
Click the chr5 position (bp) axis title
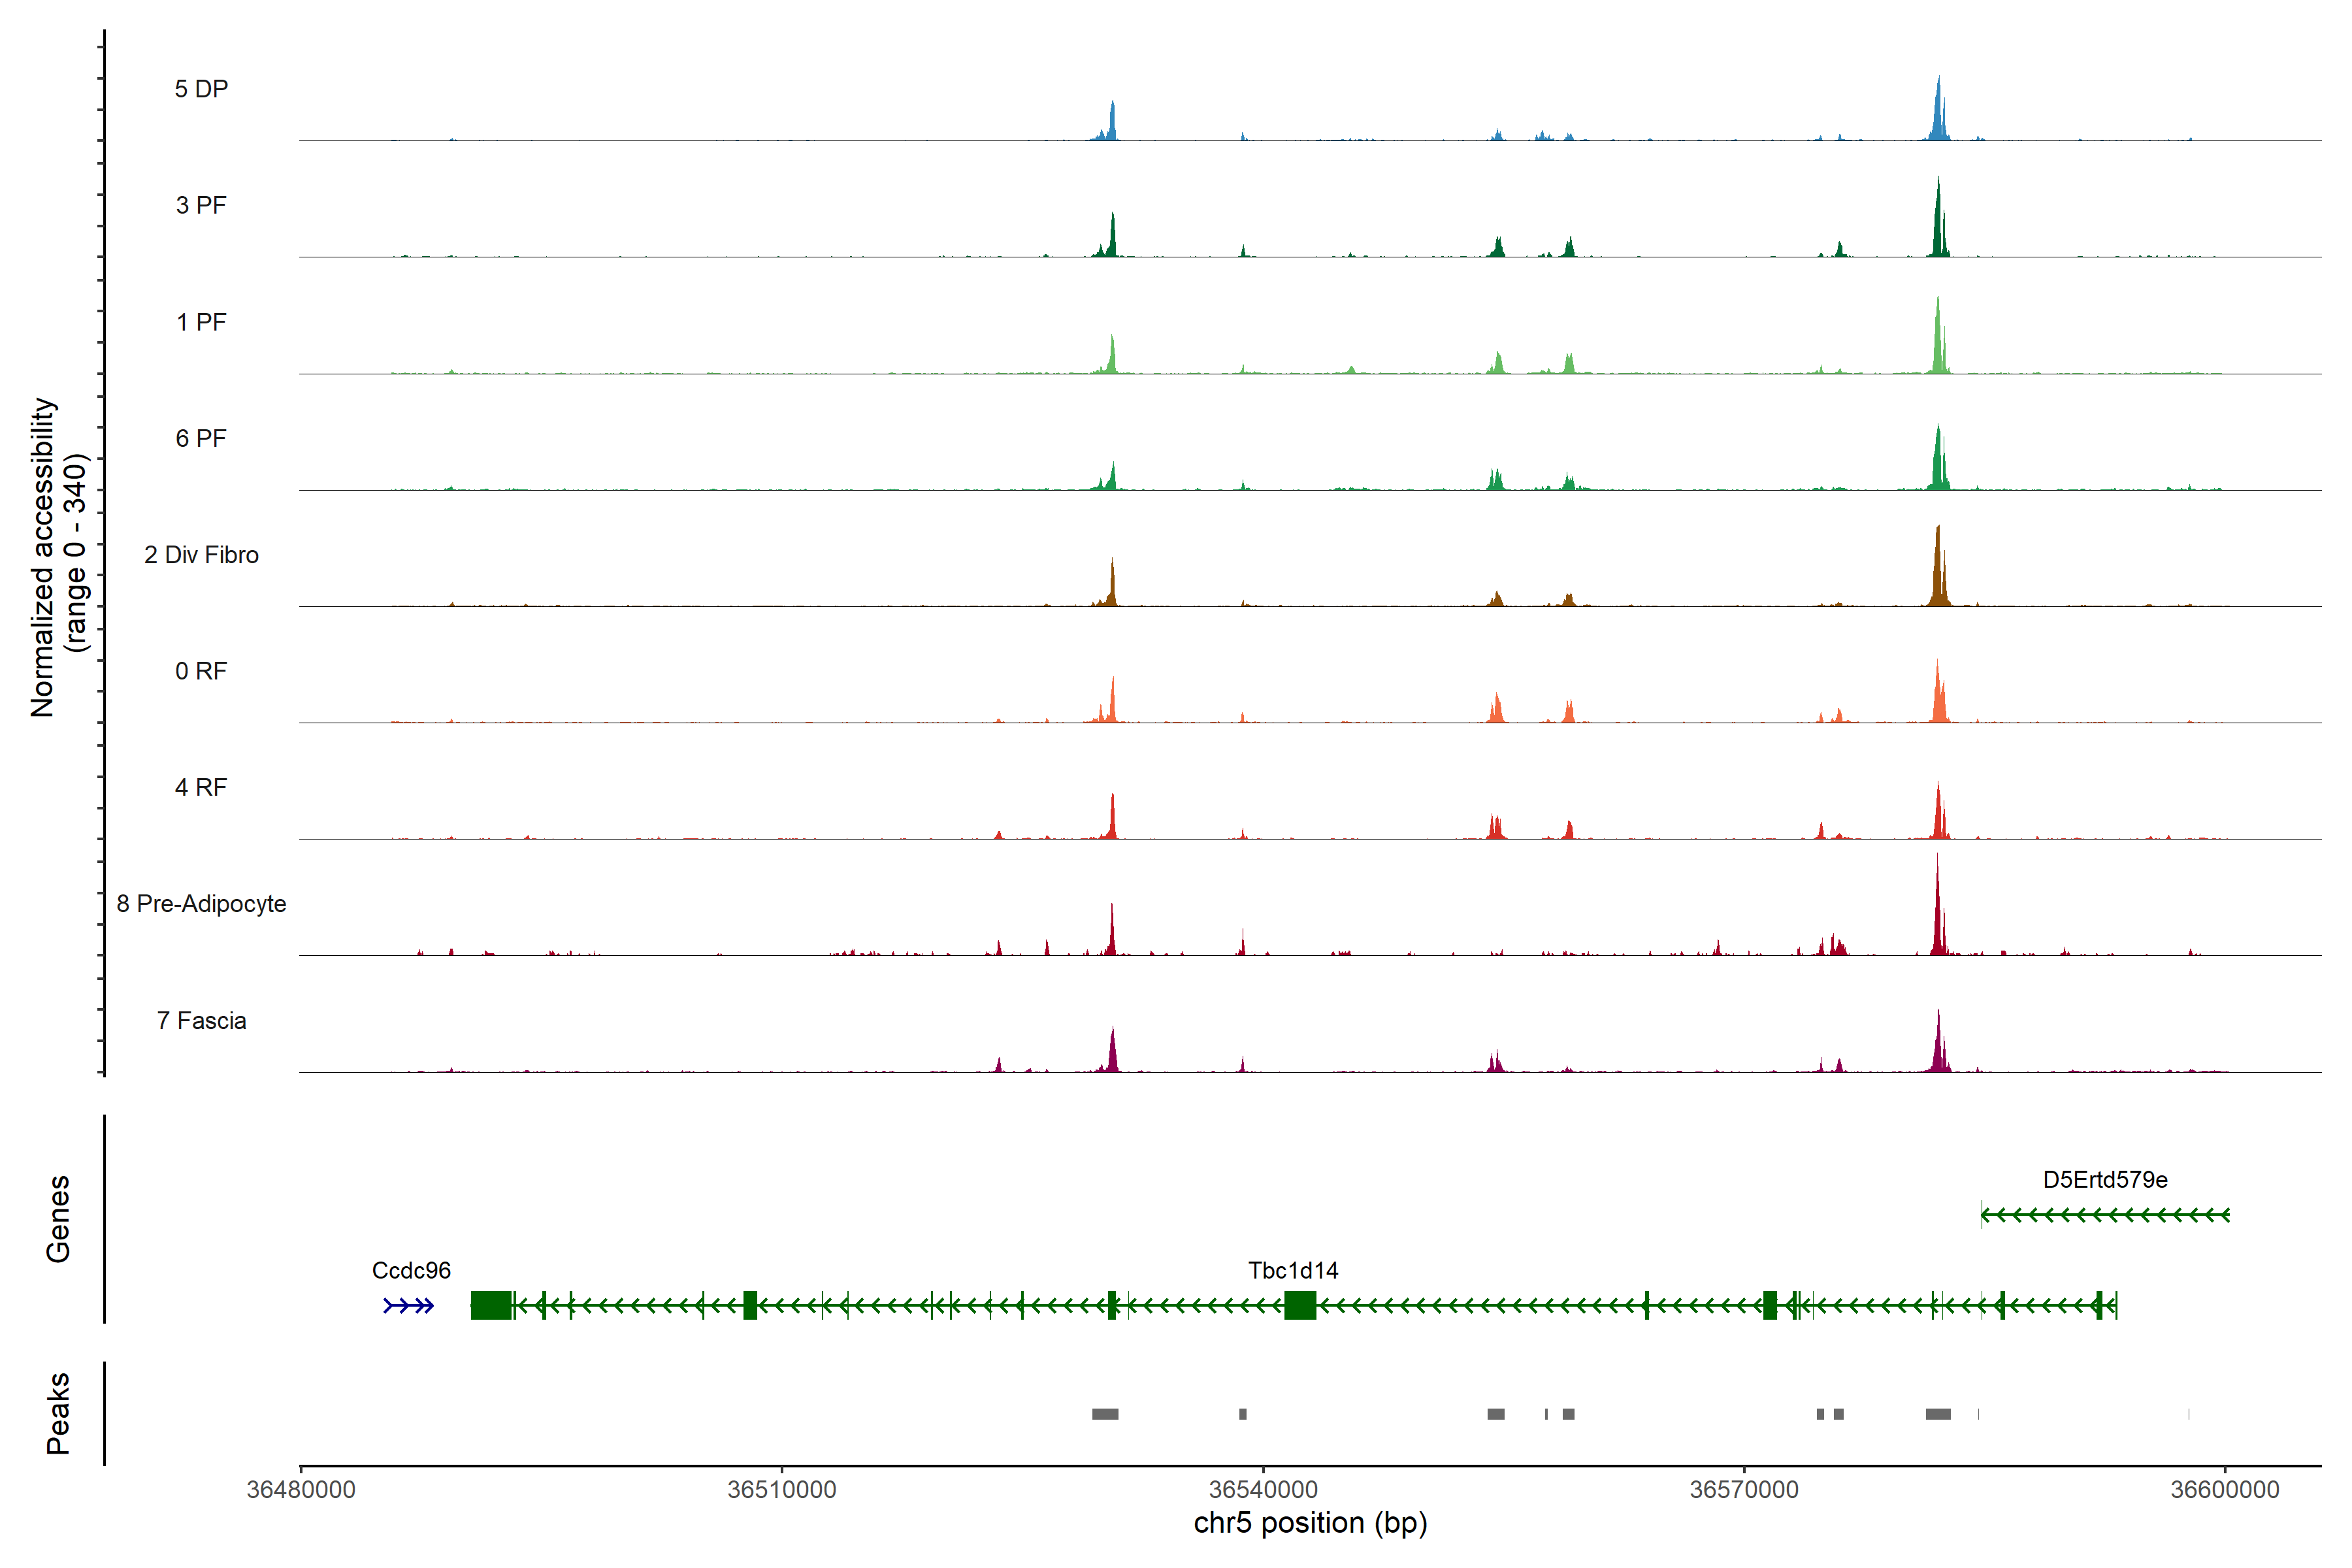tap(1310, 1524)
